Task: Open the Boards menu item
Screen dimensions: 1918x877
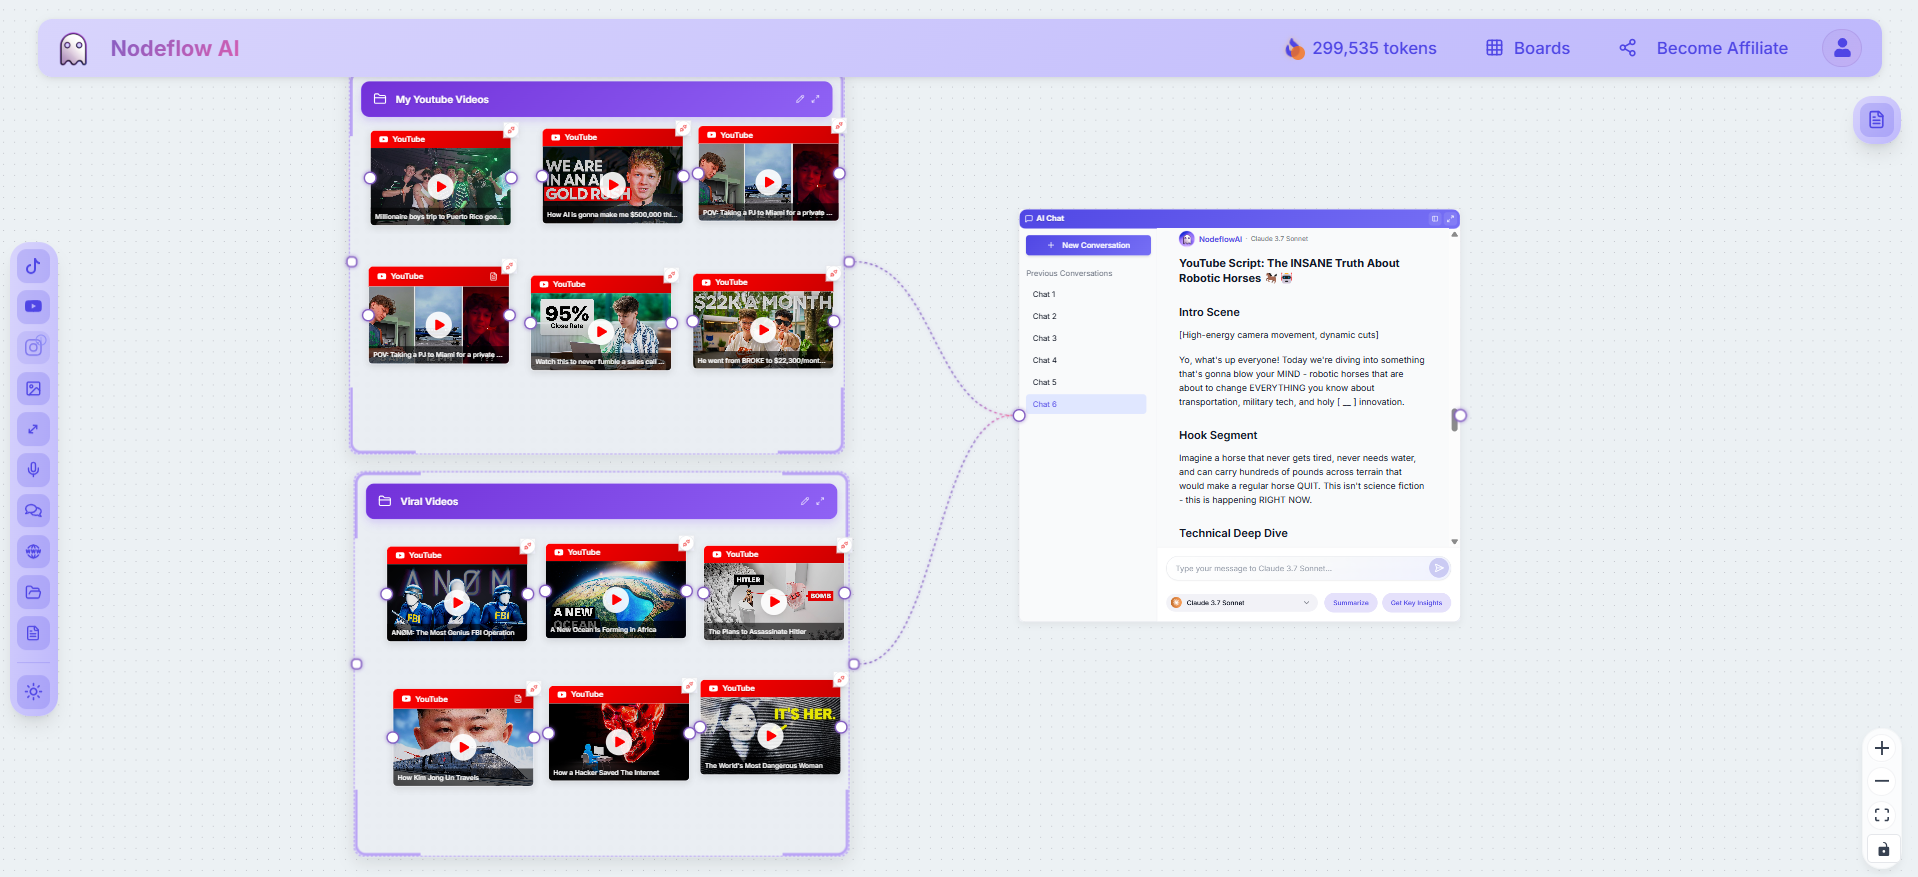Action: (x=1528, y=48)
